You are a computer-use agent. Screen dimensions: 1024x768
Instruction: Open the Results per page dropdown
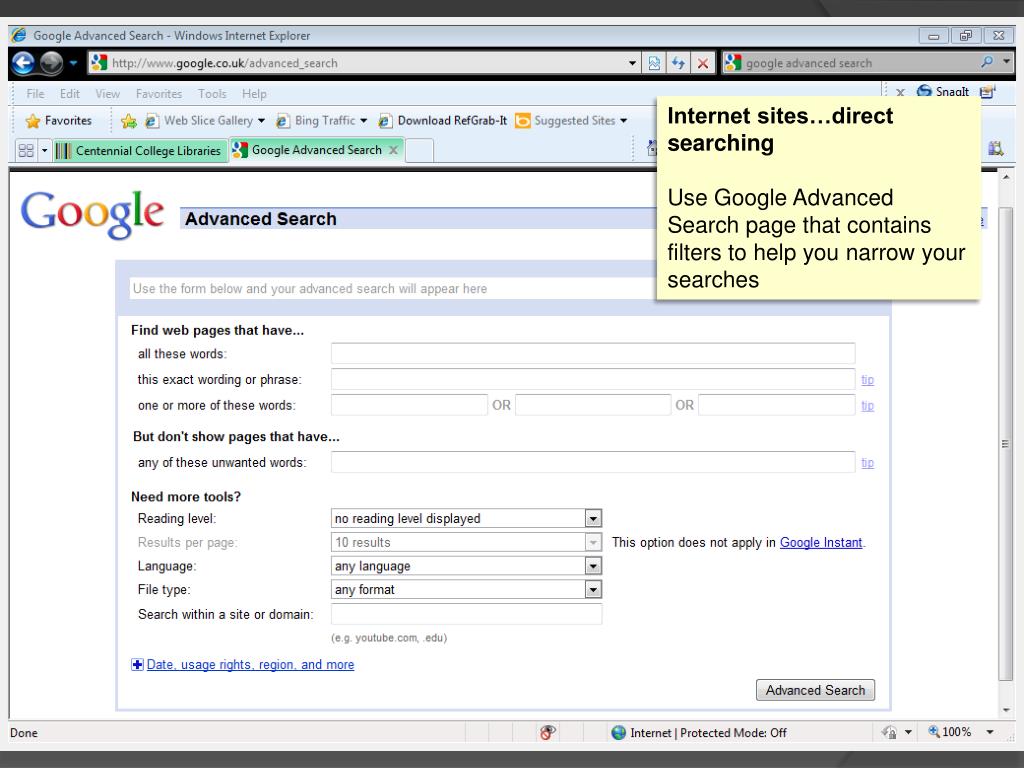[x=466, y=542]
